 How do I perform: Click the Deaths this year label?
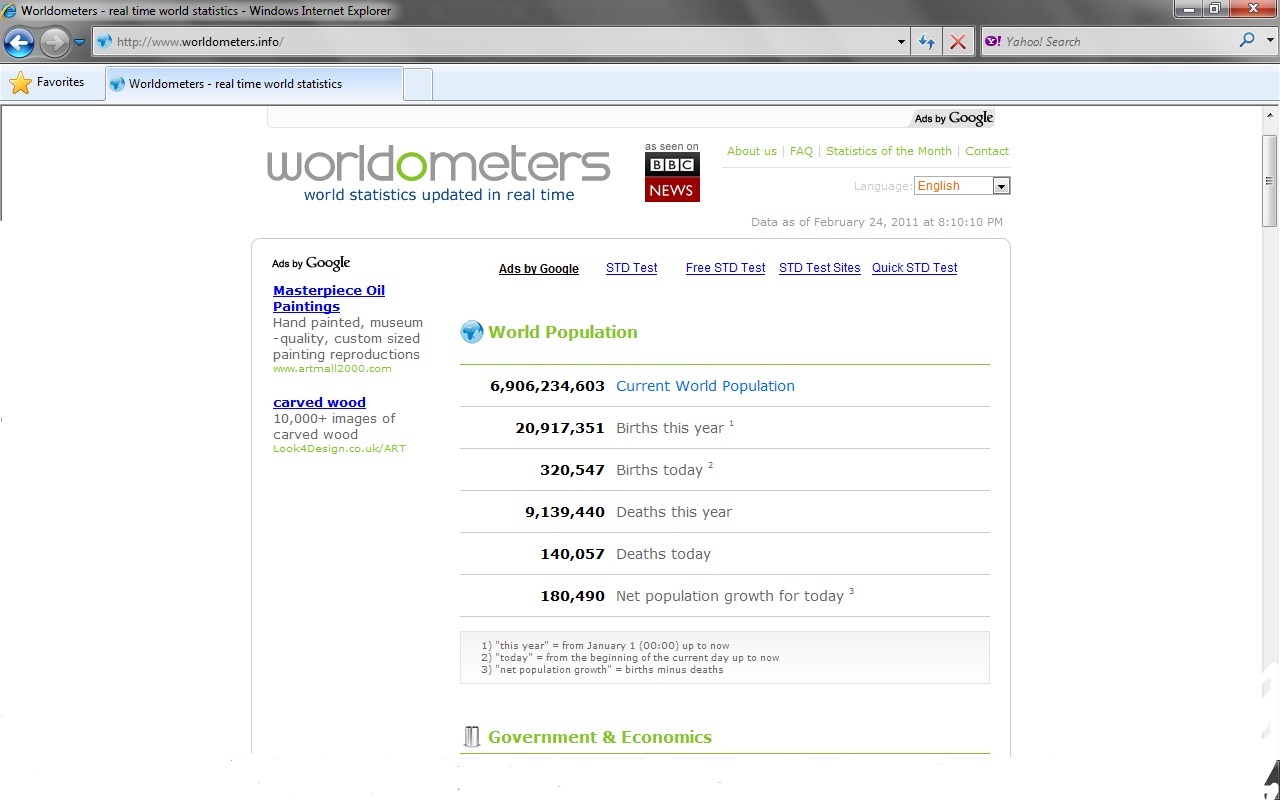pyautogui.click(x=674, y=512)
